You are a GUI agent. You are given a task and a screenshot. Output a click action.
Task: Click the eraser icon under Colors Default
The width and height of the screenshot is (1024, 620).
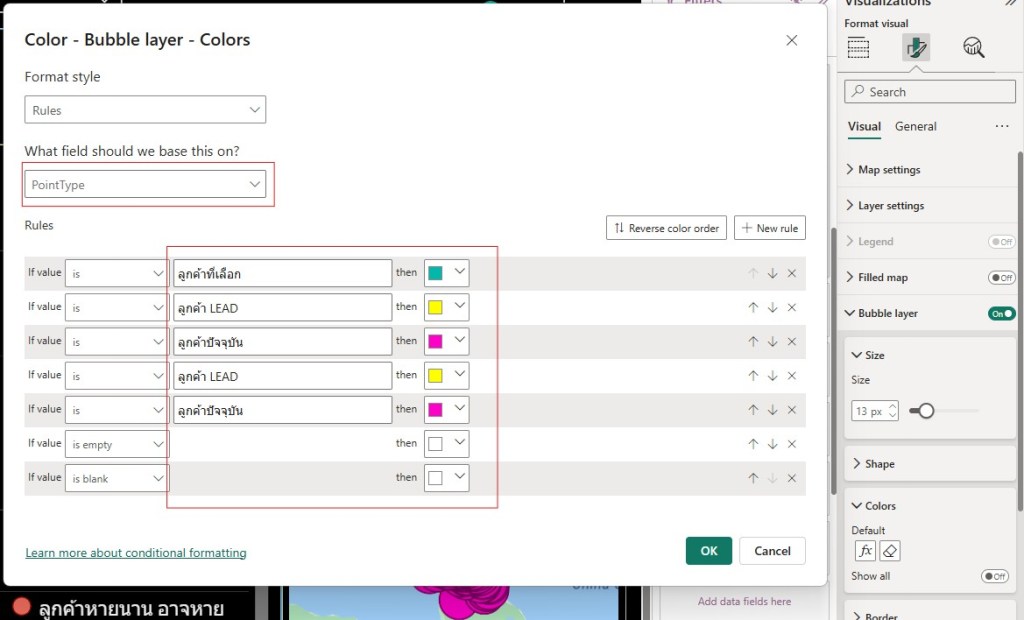tap(890, 551)
